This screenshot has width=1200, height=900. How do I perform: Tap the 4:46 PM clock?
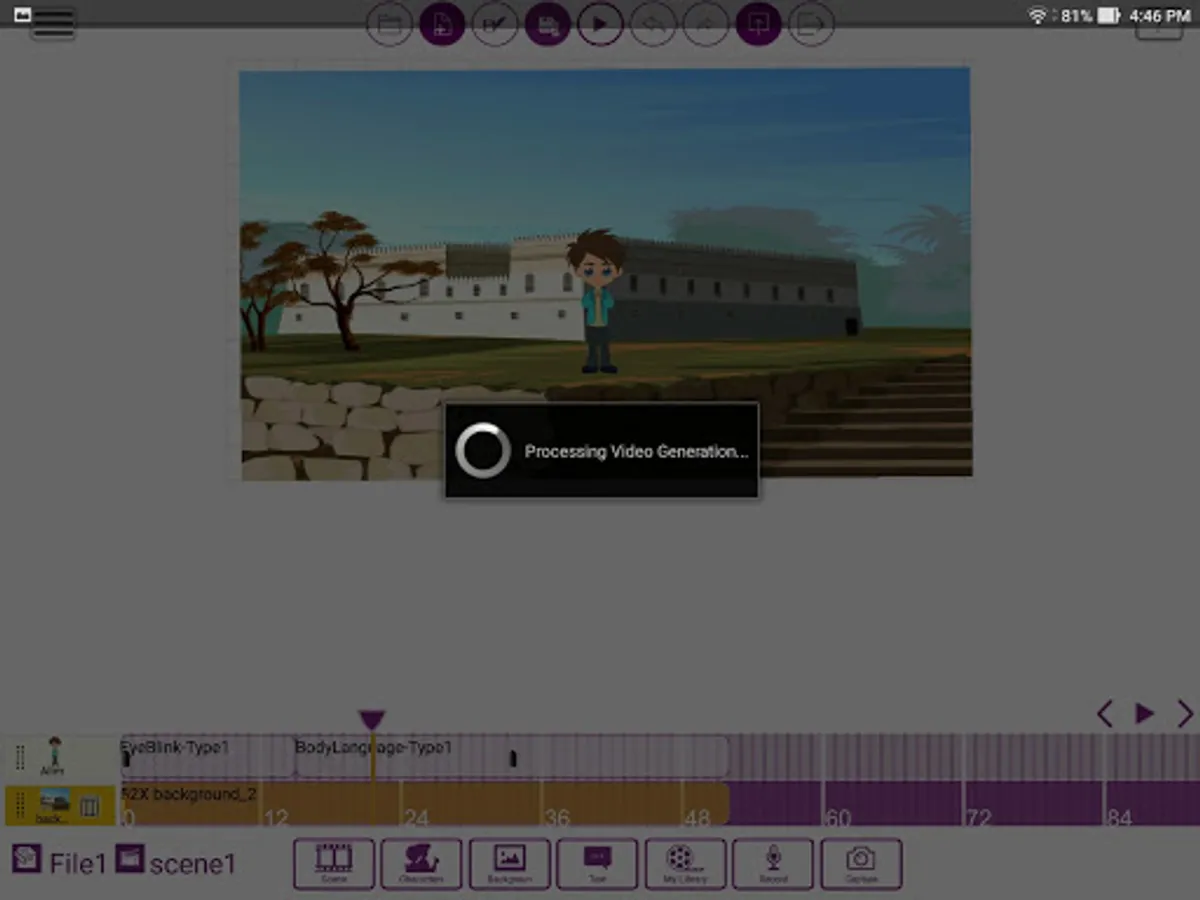pyautogui.click(x=1160, y=16)
